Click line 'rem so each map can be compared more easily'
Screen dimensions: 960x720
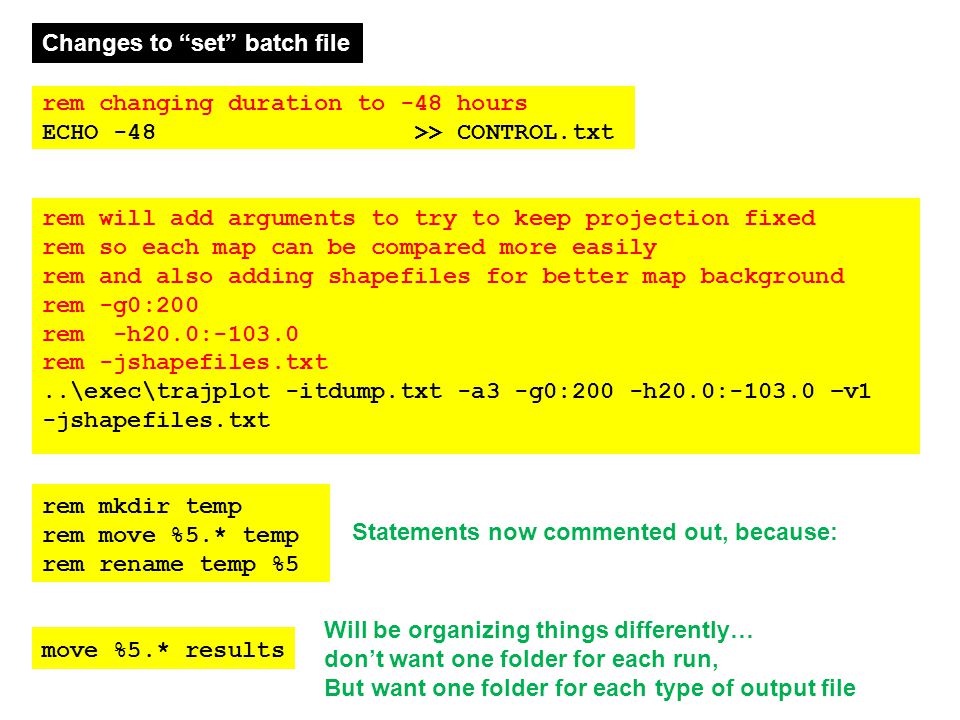350,248
